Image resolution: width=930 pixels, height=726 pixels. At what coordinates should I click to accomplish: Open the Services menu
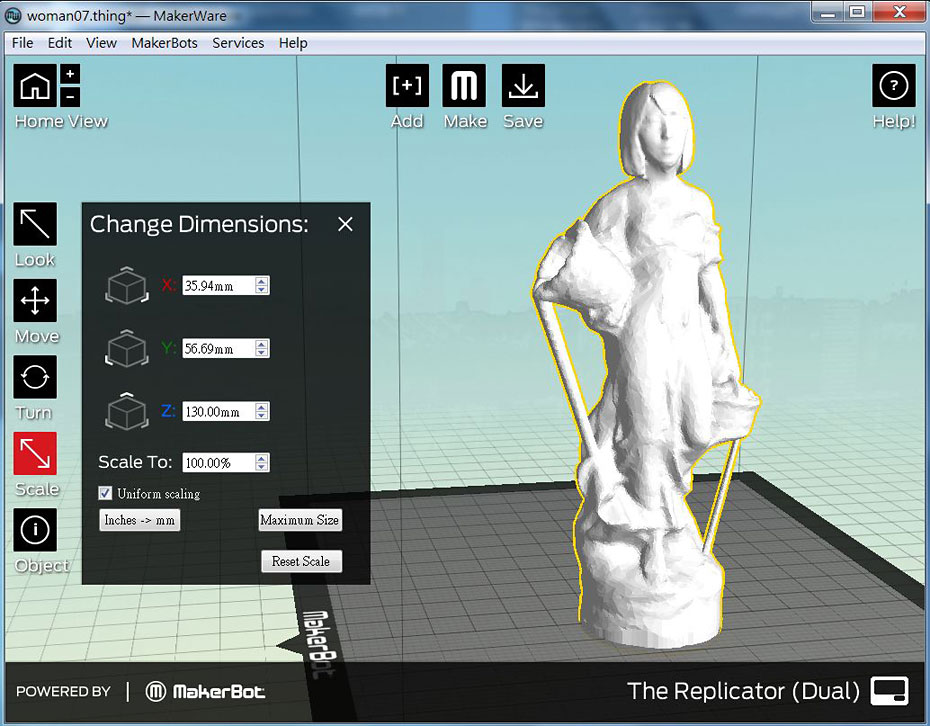(238, 43)
